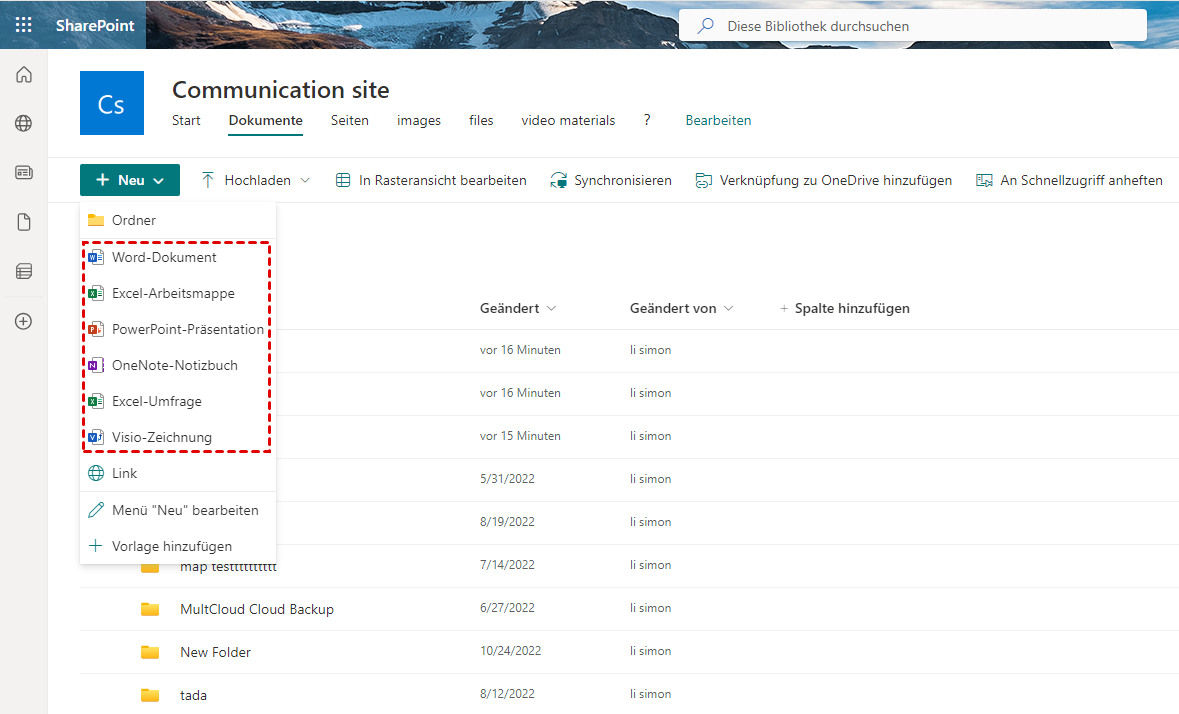Open the app launcher waffle icon
This screenshot has width=1179, height=714.
pos(23,25)
